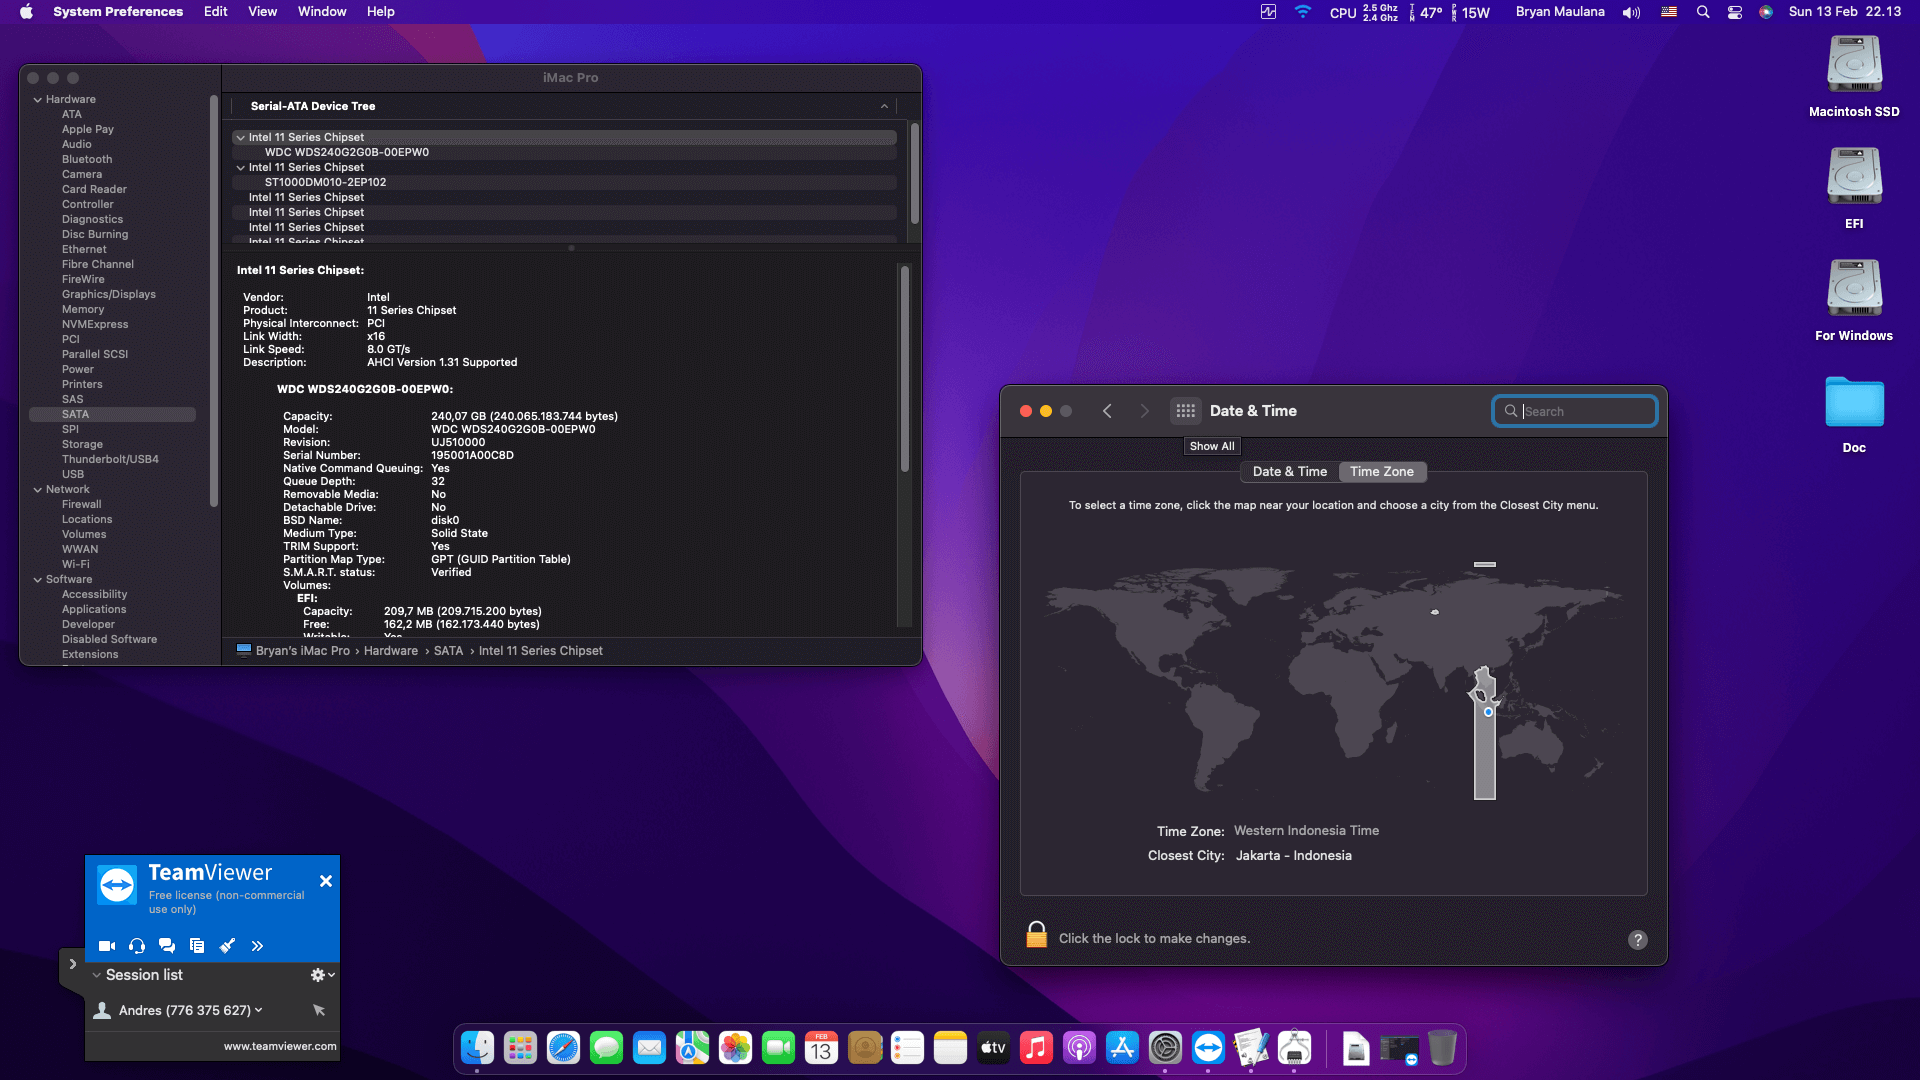Image resolution: width=1920 pixels, height=1080 pixels.
Task: Collapse the Hardware section in sidebar
Action: pyautogui.click(x=38, y=100)
